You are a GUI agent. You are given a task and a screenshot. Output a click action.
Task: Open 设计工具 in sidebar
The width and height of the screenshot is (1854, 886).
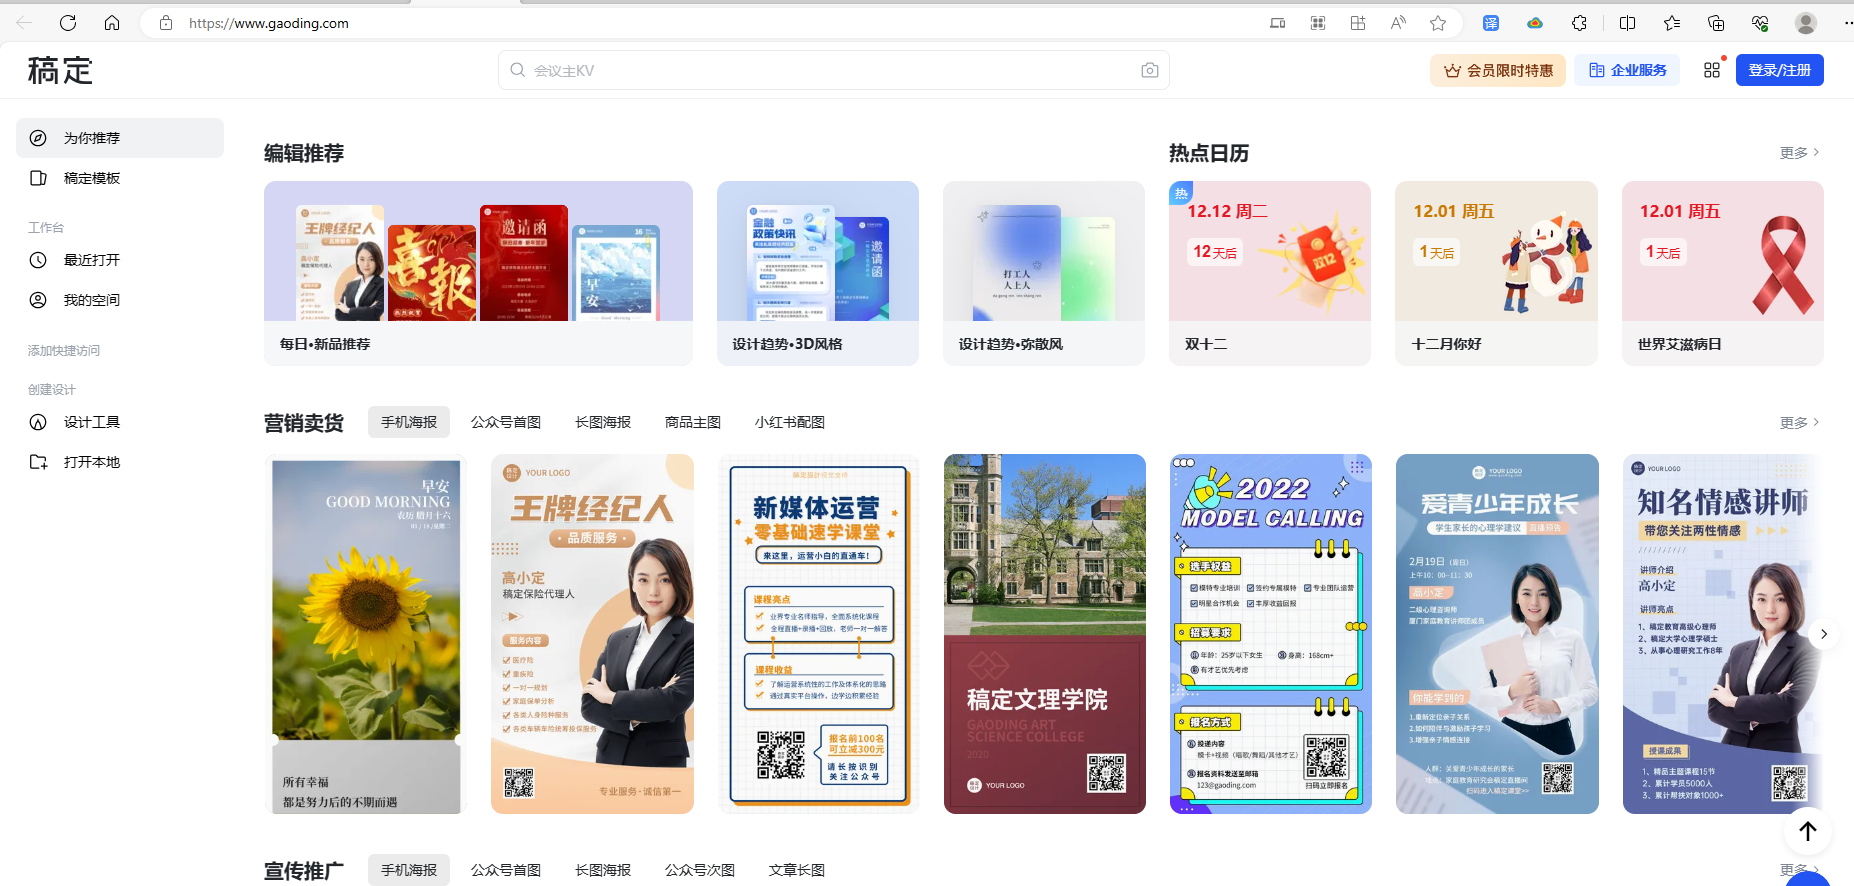point(120,422)
